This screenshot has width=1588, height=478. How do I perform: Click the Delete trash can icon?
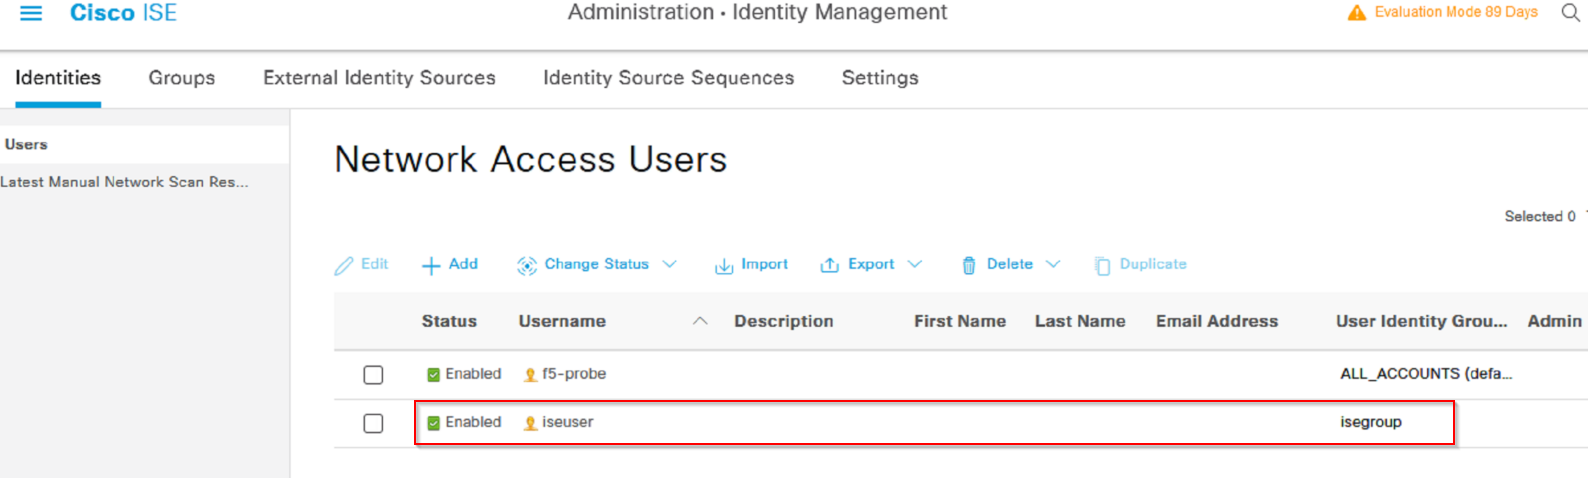pos(968,265)
